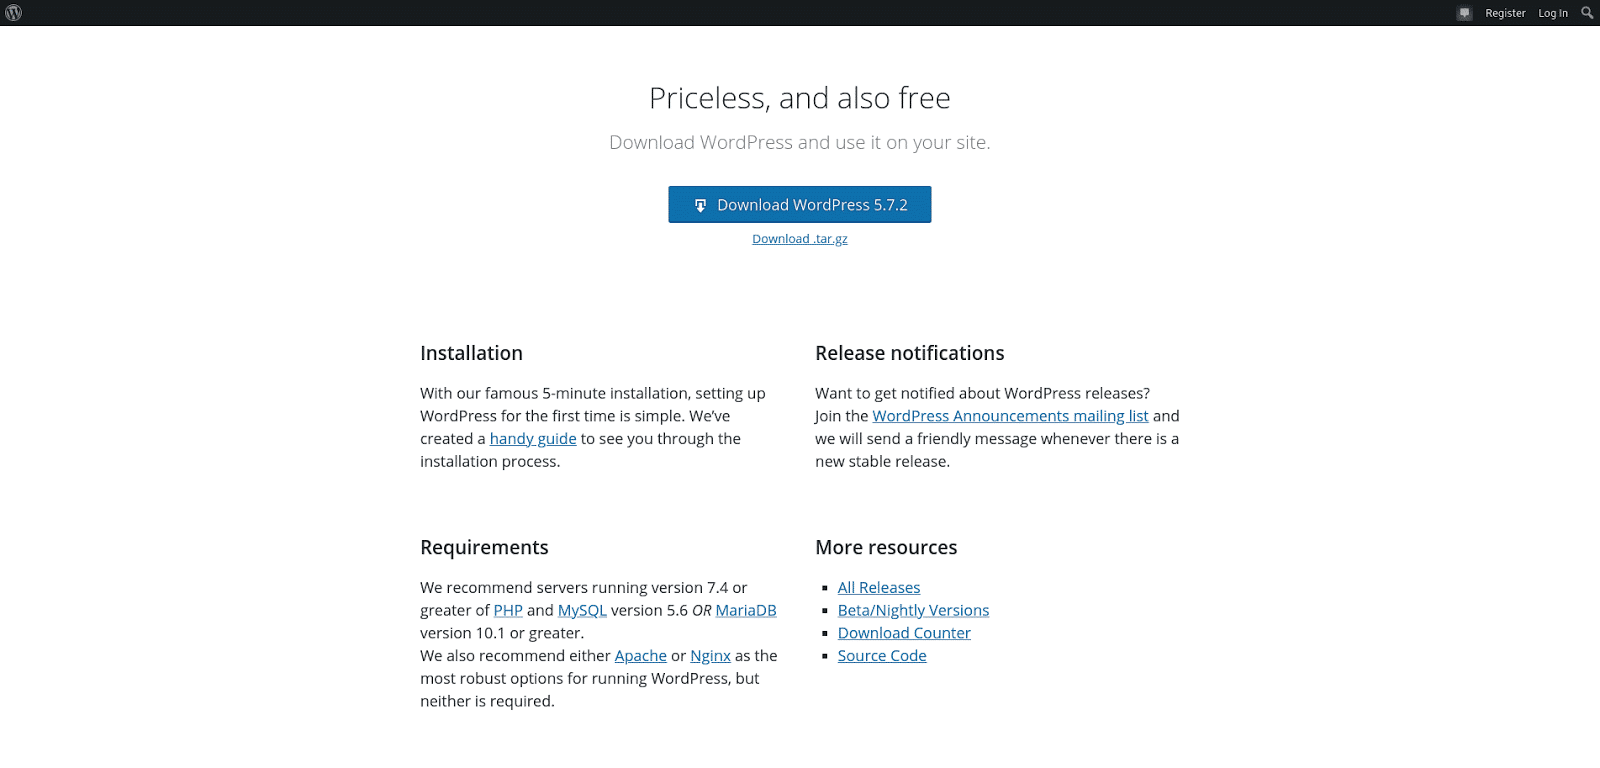Open All Releases under More resources
Viewport: 1600px width, 768px height.
(x=879, y=587)
